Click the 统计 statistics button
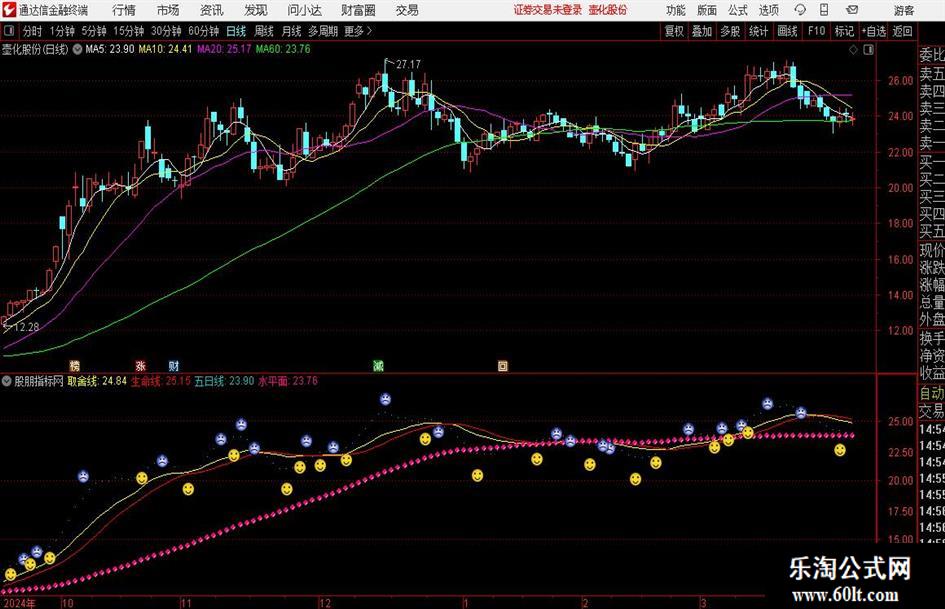Screen dimensions: 945x609 click(758, 31)
